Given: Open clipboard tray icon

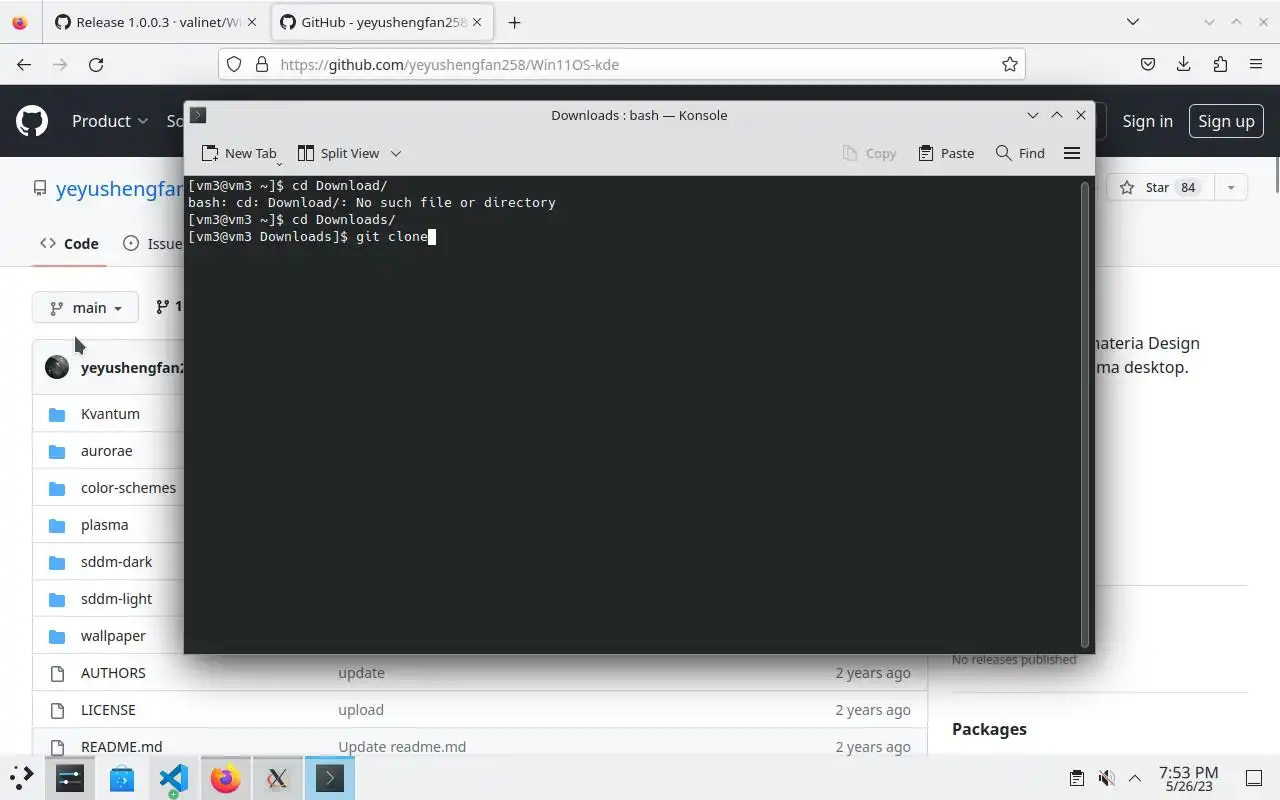Looking at the screenshot, I should coord(1077,778).
